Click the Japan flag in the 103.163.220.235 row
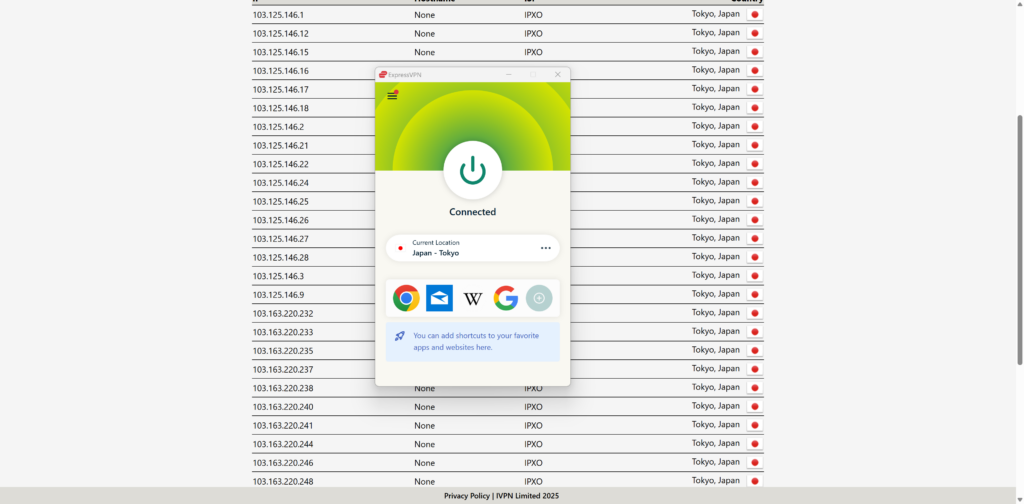Screen dimensions: 1024x504 [x=755, y=351]
